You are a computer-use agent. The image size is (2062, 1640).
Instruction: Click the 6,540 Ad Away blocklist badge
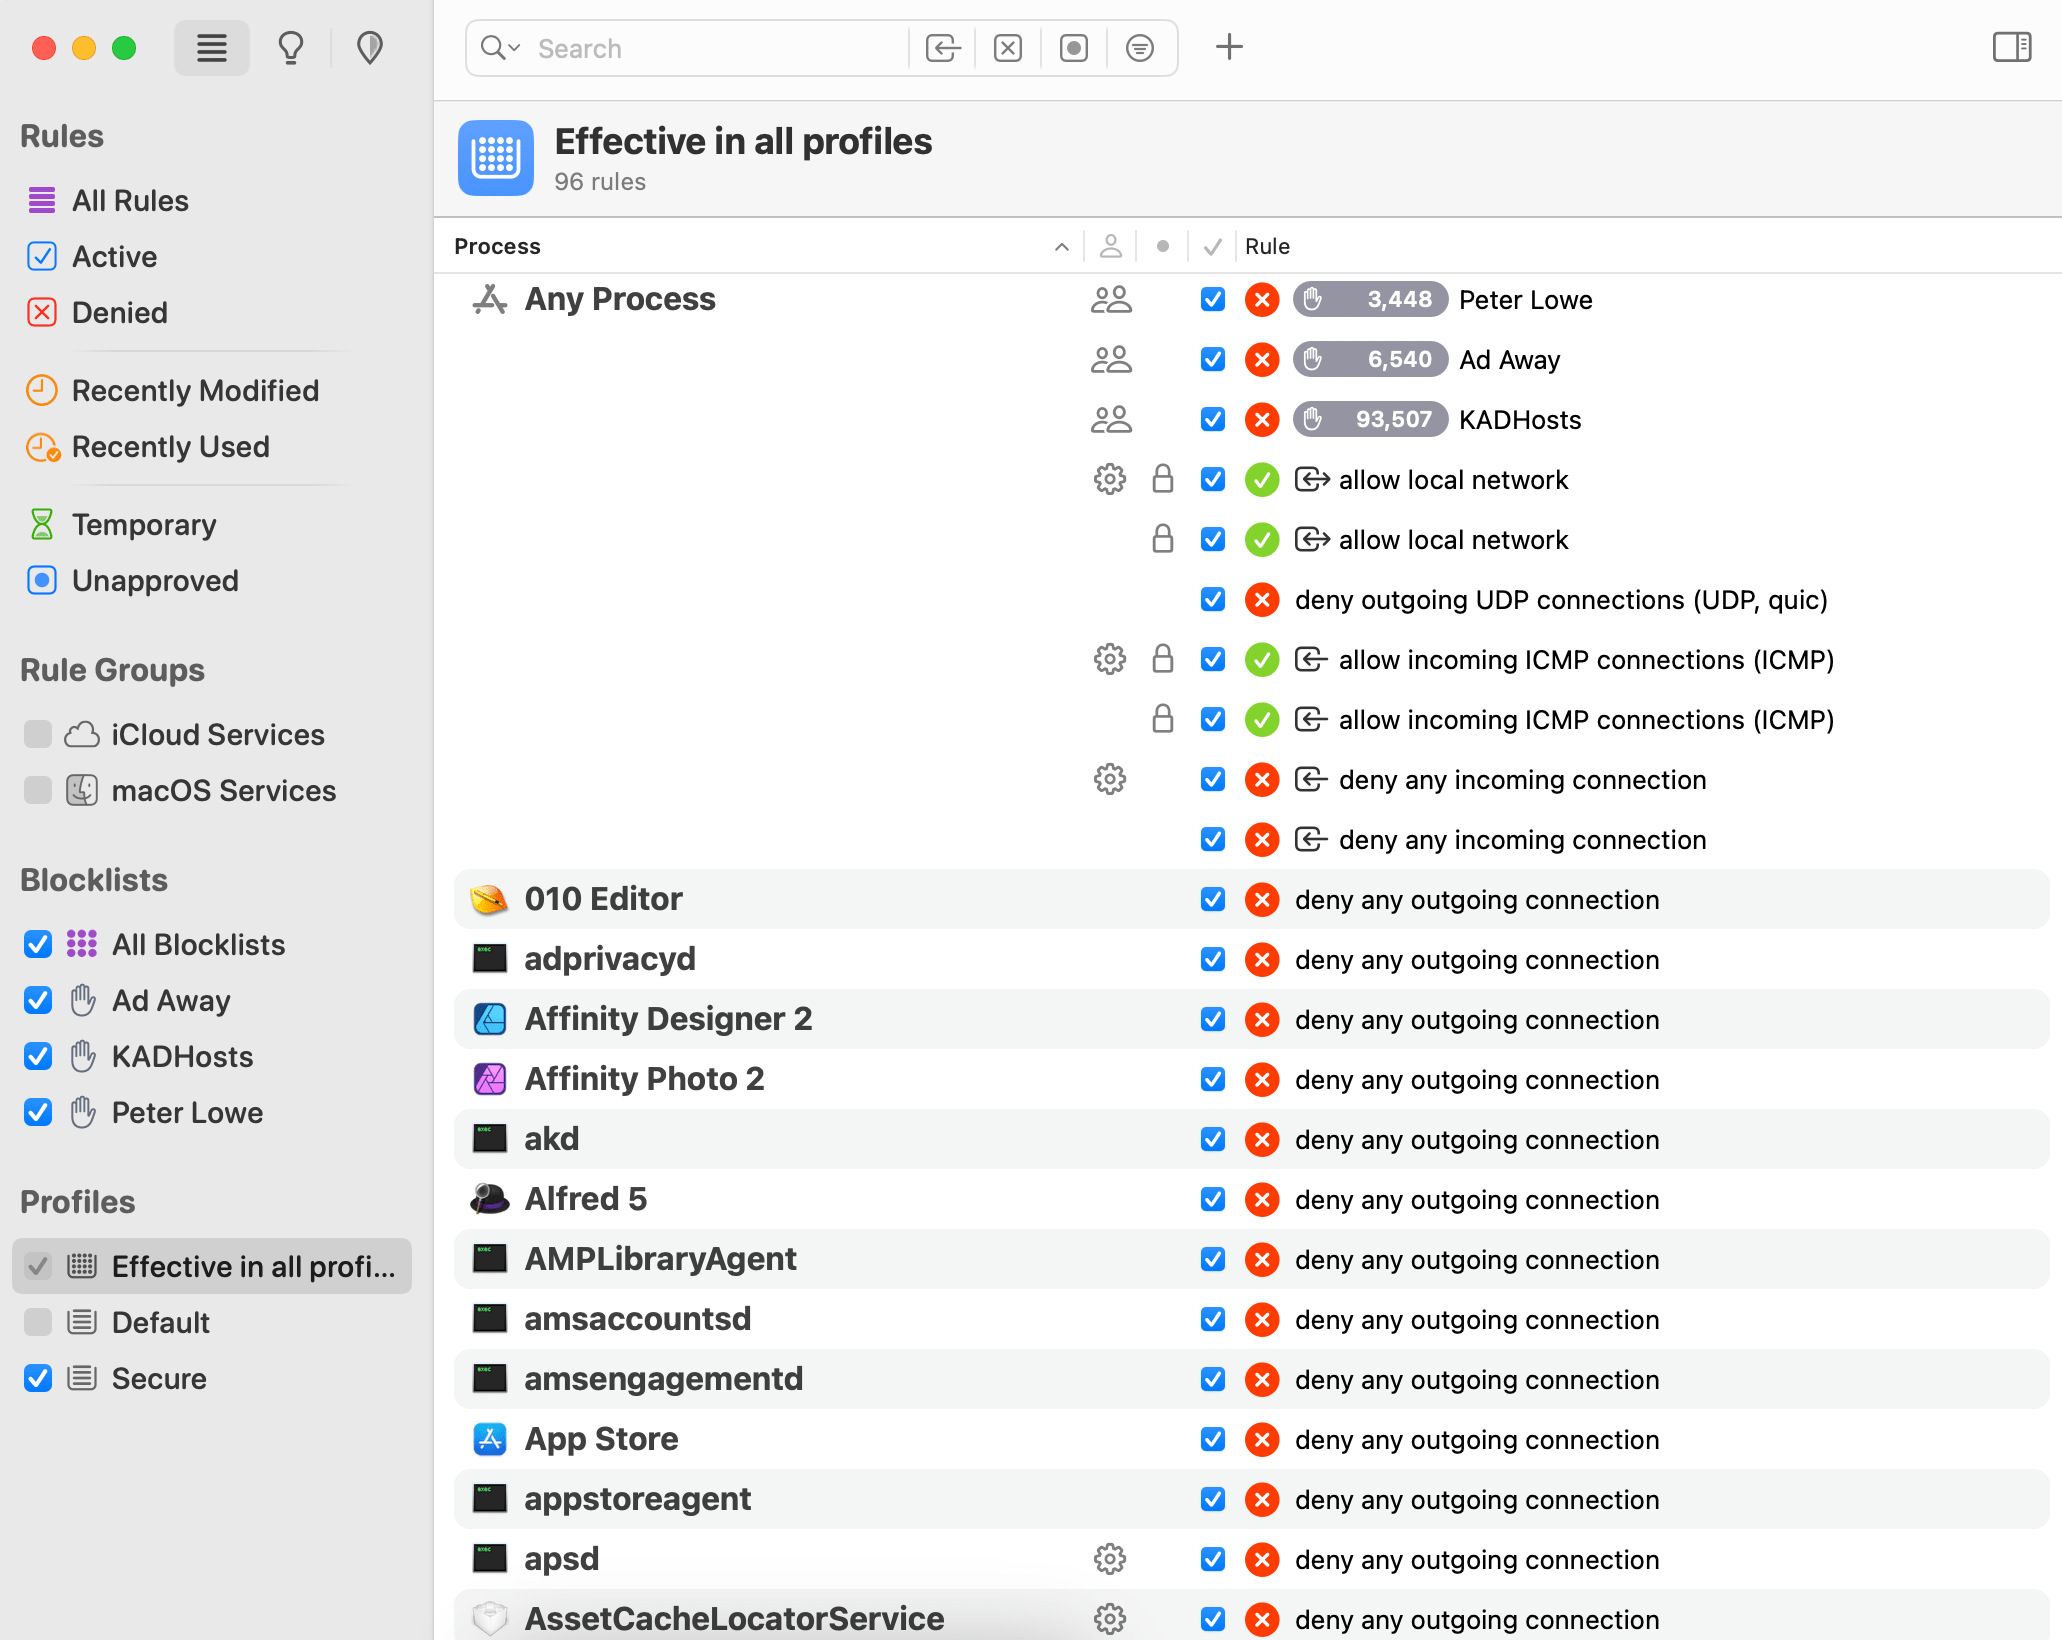click(x=1370, y=360)
